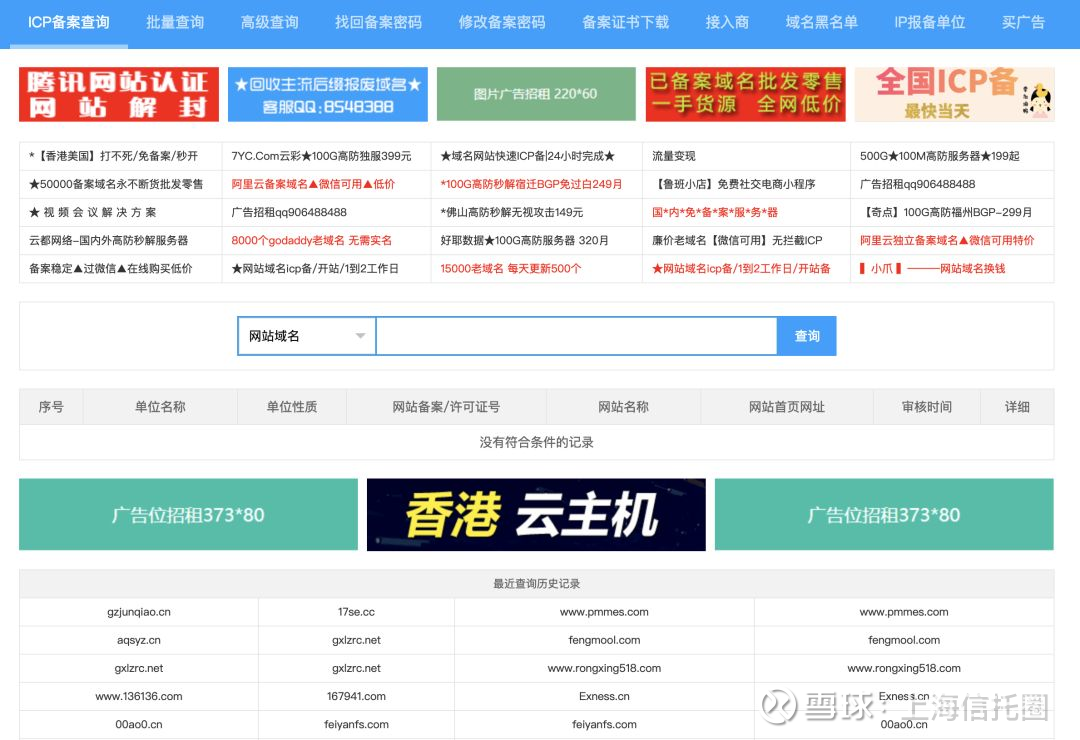Viewport: 1080px width, 740px height.
Task: Open the 域名黑名单 page
Action: tap(821, 22)
